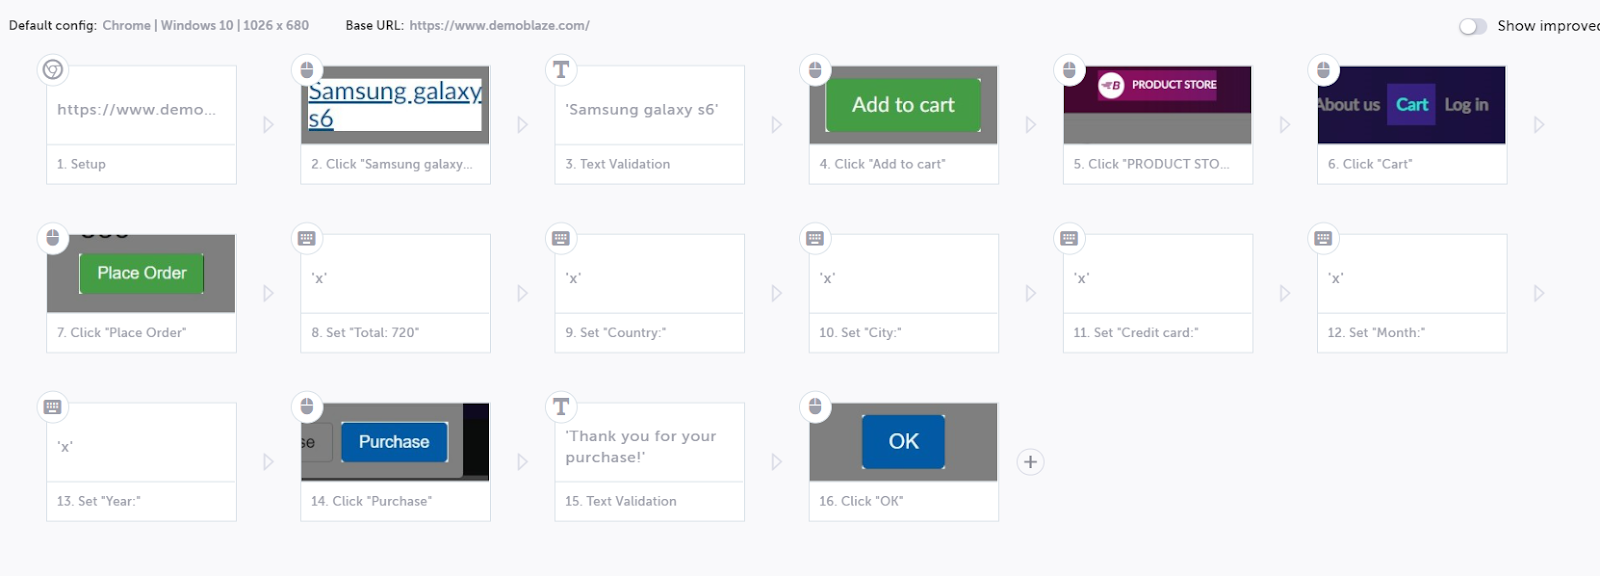Select the PRODUCT STORE step thumbnail

click(x=1157, y=105)
